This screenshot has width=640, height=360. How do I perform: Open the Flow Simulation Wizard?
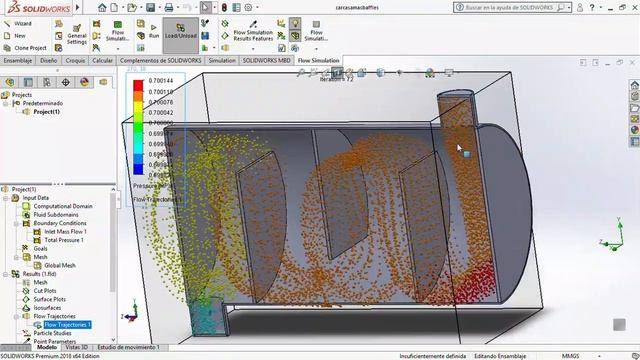[18, 24]
